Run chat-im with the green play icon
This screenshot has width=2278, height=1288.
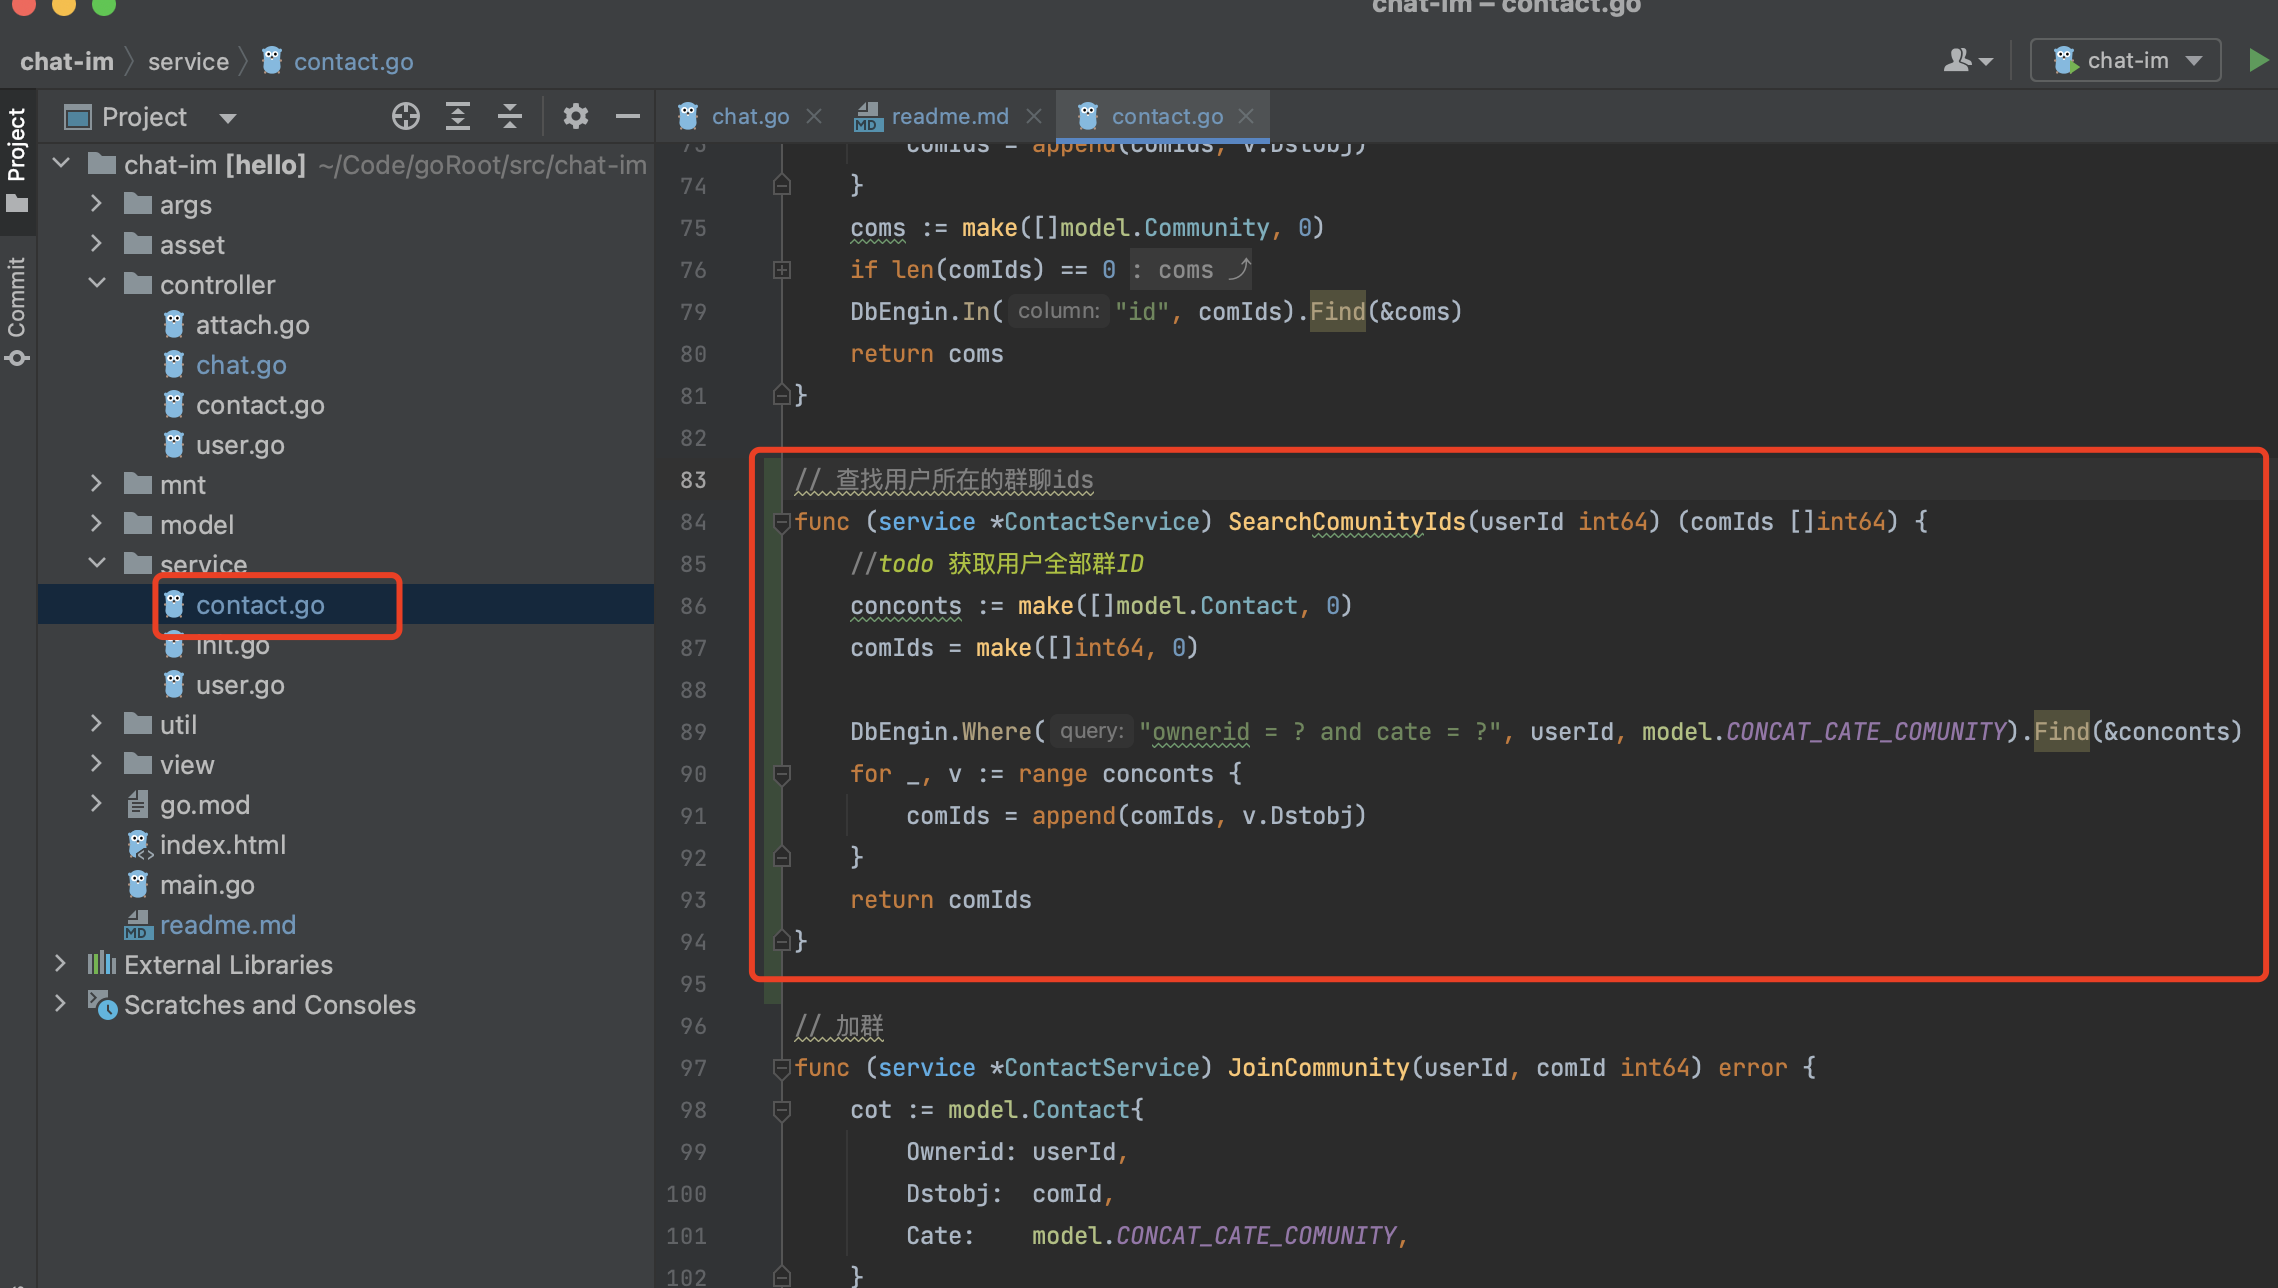pos(2258,61)
